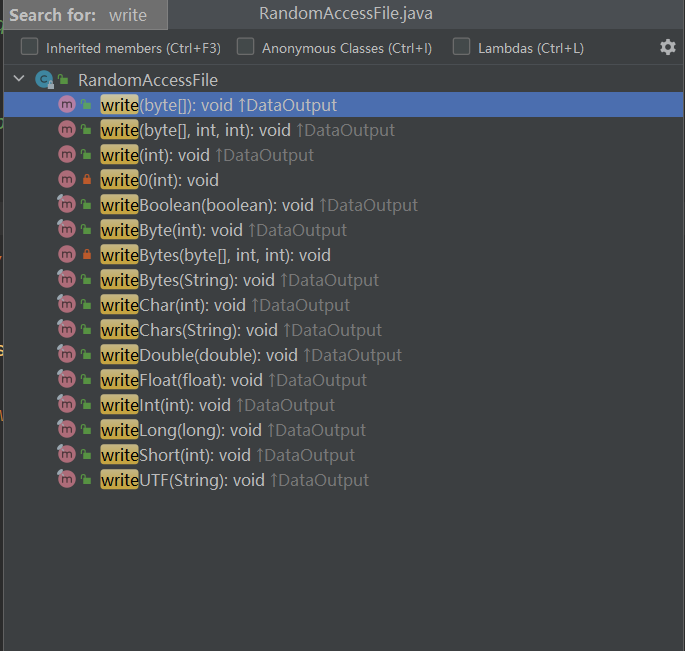This screenshot has height=651, width=685.
Task: Enable the Lambdas checkbox
Action: [x=461, y=47]
